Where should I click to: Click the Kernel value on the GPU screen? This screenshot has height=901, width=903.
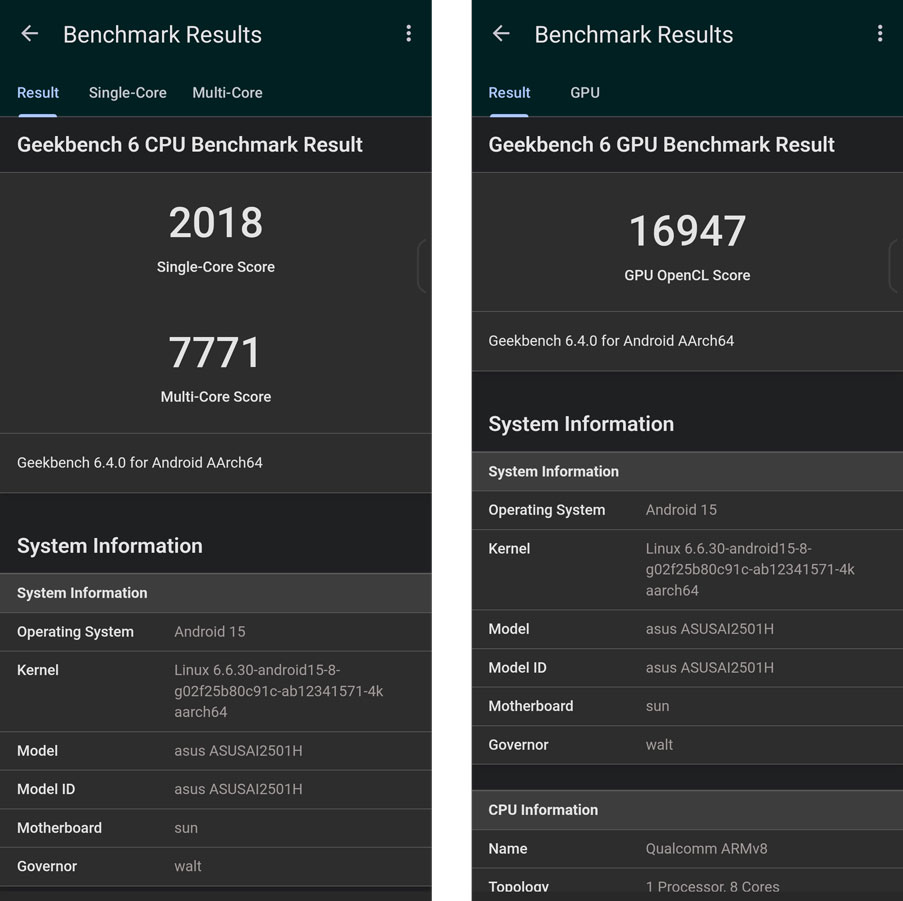tap(750, 569)
